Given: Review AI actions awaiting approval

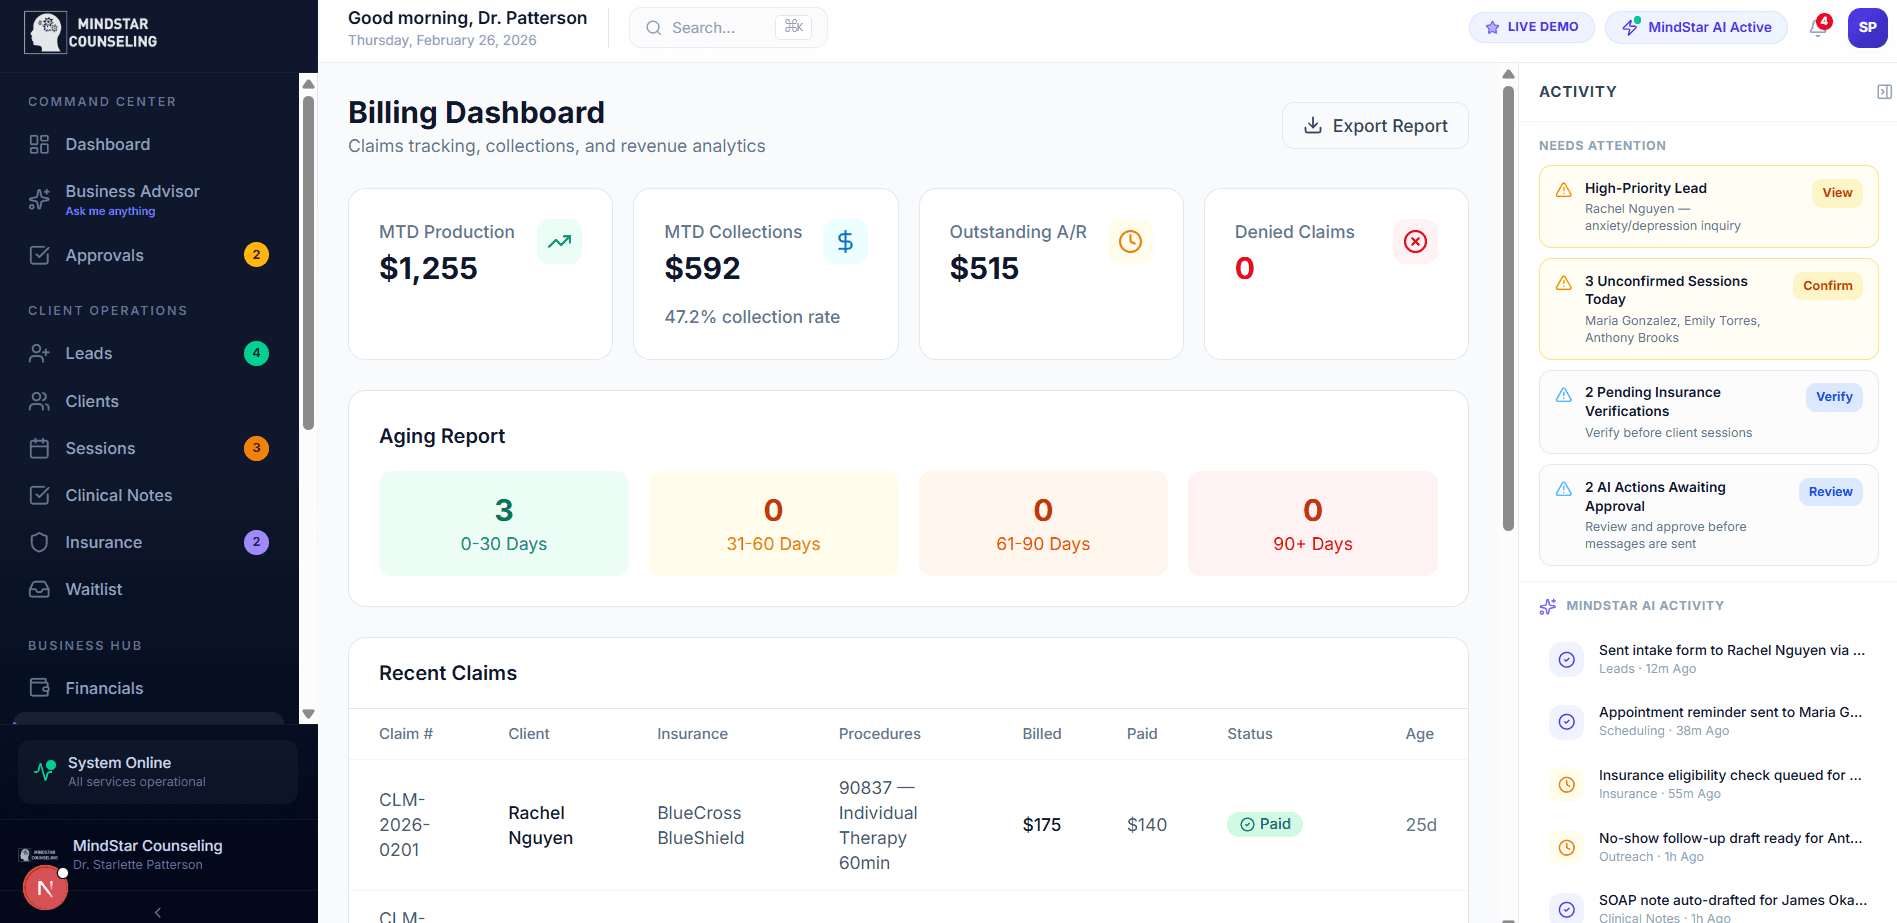Looking at the screenshot, I should click(1830, 491).
